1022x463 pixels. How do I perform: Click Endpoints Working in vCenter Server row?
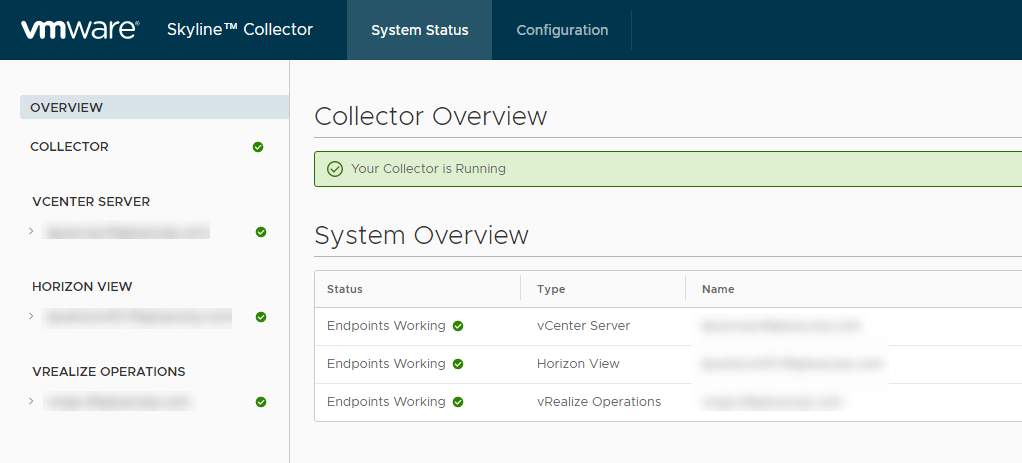tap(387, 325)
